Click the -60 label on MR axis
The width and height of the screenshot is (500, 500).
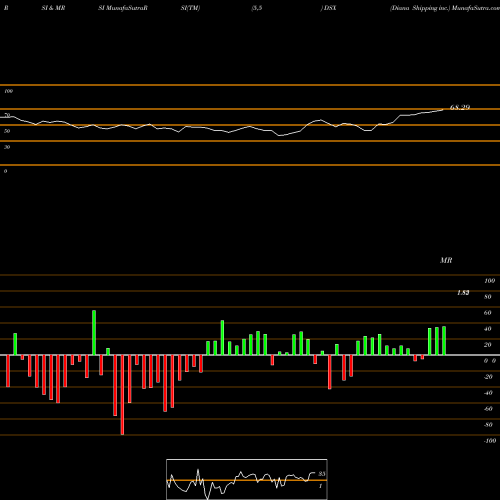[x=488, y=409]
